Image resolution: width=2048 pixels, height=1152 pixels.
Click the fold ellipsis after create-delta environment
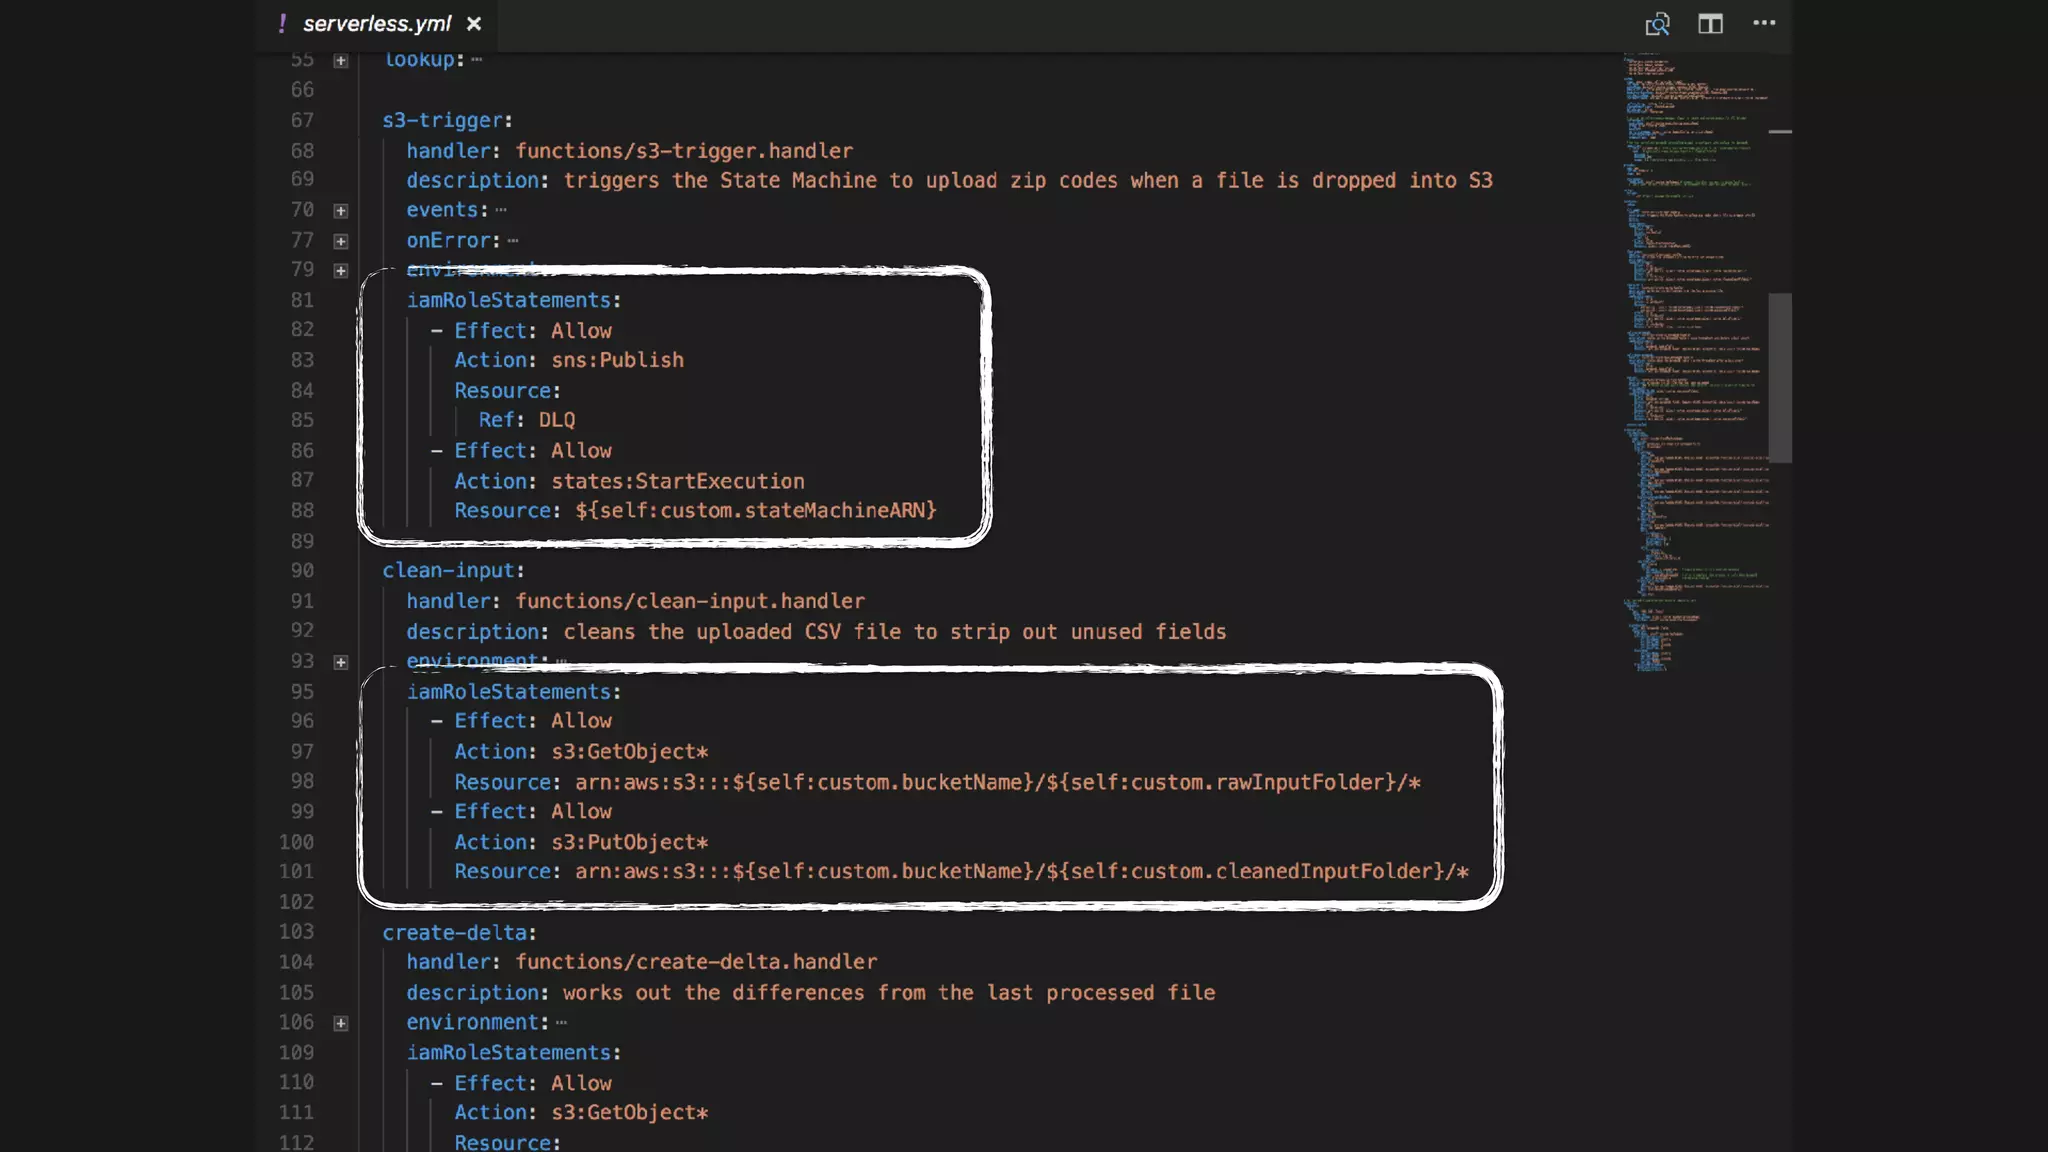pyautogui.click(x=561, y=1022)
